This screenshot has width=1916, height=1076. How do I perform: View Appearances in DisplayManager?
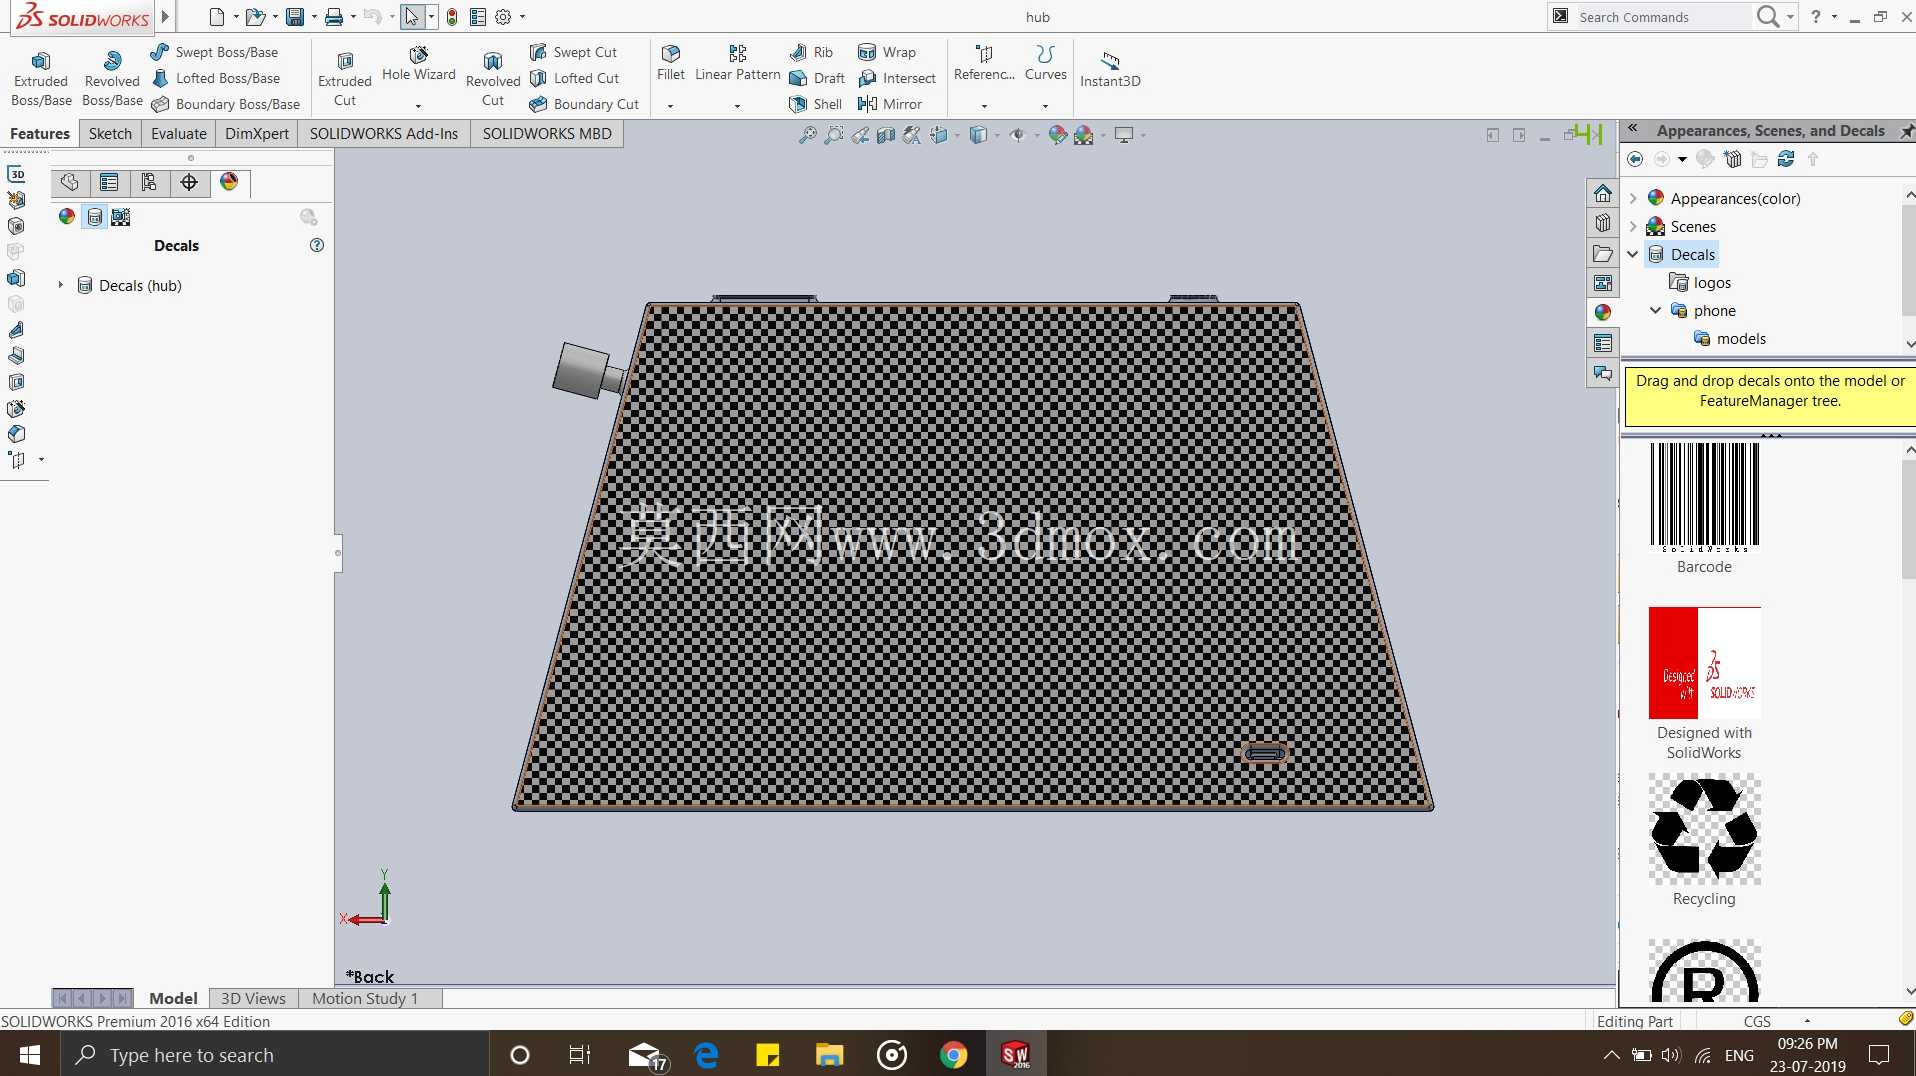click(67, 217)
